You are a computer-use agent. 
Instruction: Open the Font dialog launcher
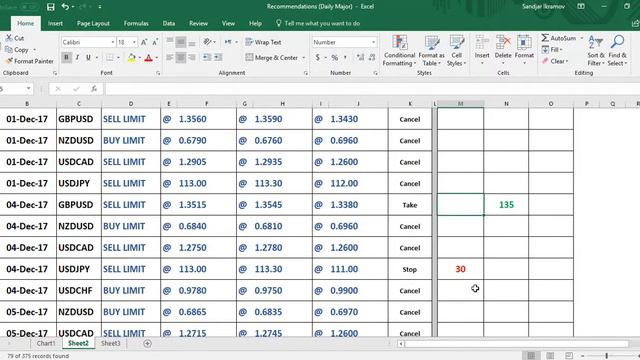pyautogui.click(x=158, y=73)
